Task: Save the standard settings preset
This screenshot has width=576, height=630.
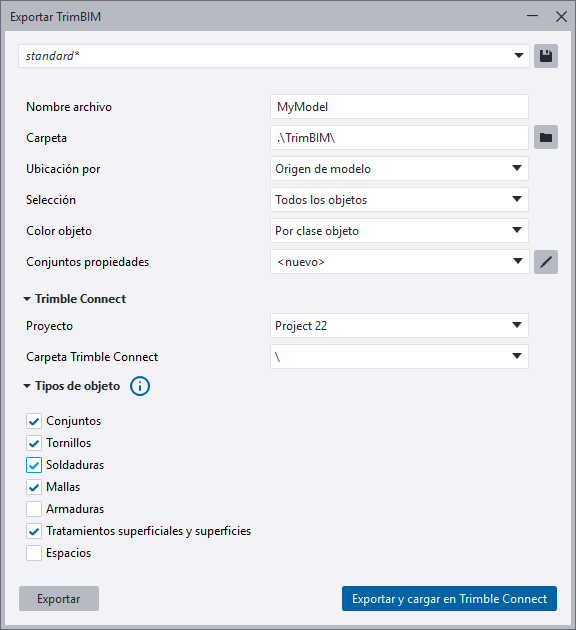Action: pos(545,56)
